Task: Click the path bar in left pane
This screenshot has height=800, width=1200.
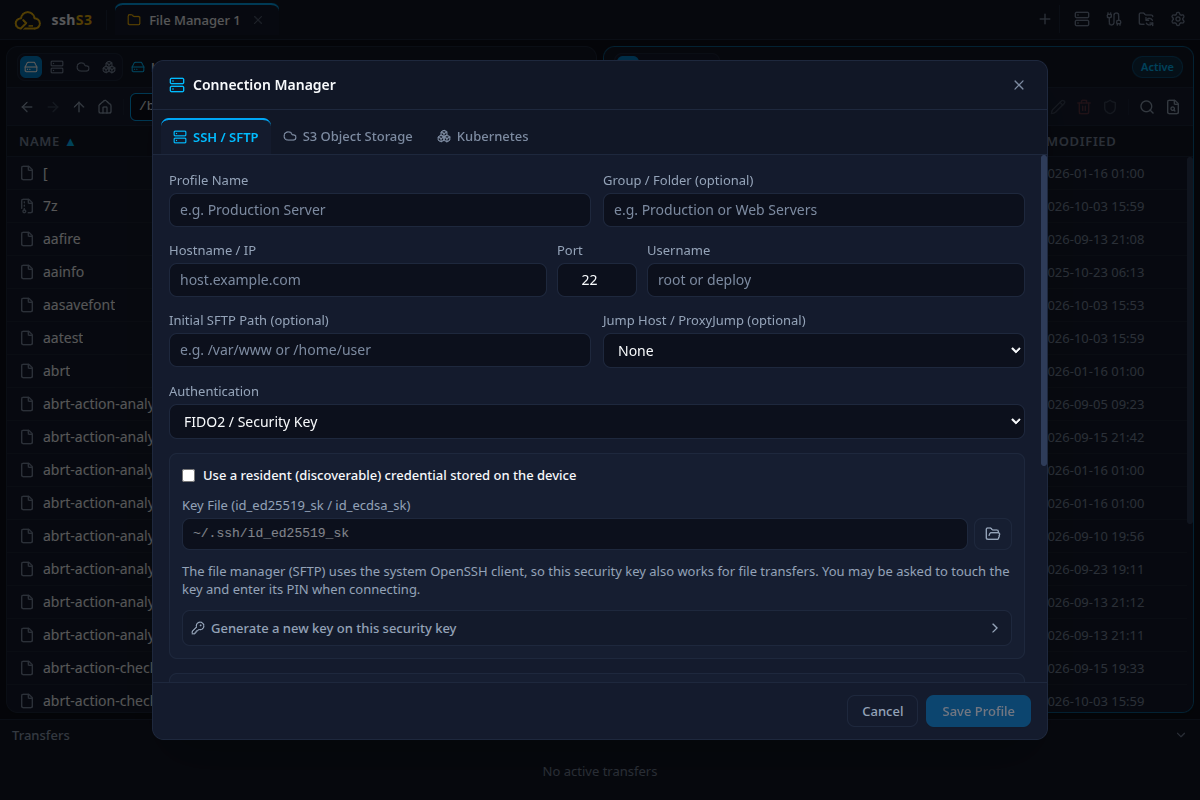Action: pos(141,107)
